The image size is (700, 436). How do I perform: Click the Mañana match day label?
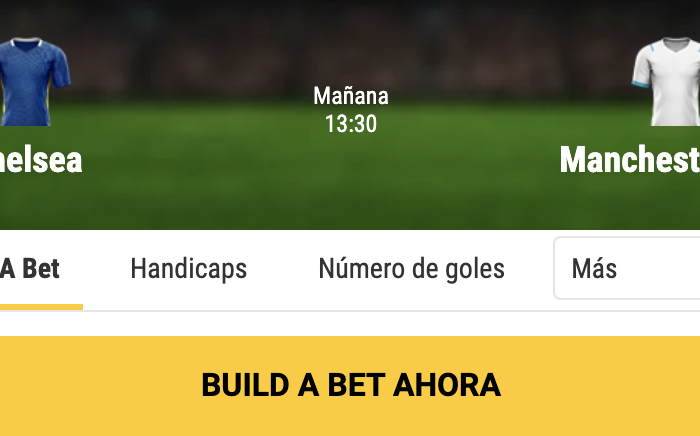(351, 96)
